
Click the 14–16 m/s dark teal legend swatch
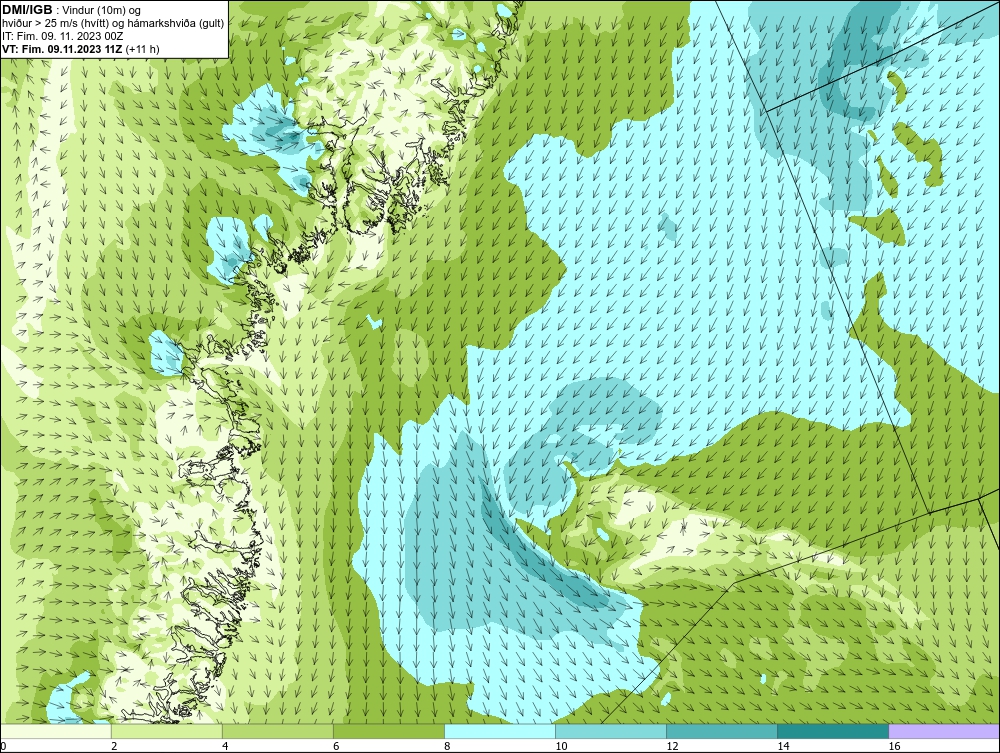(x=833, y=731)
